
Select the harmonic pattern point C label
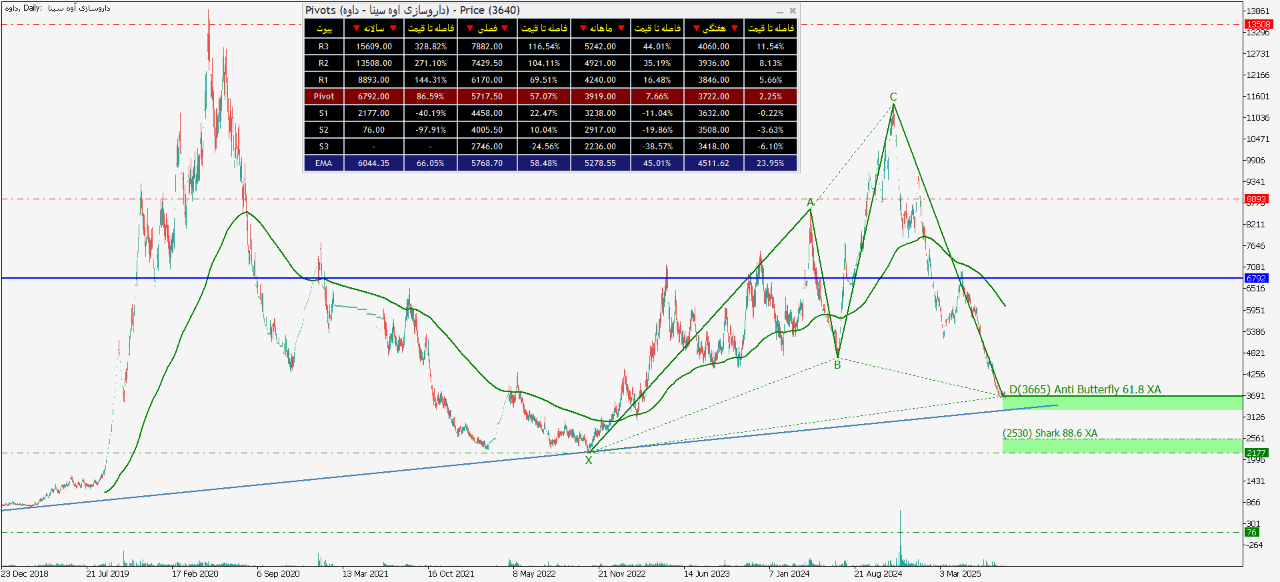click(x=893, y=97)
